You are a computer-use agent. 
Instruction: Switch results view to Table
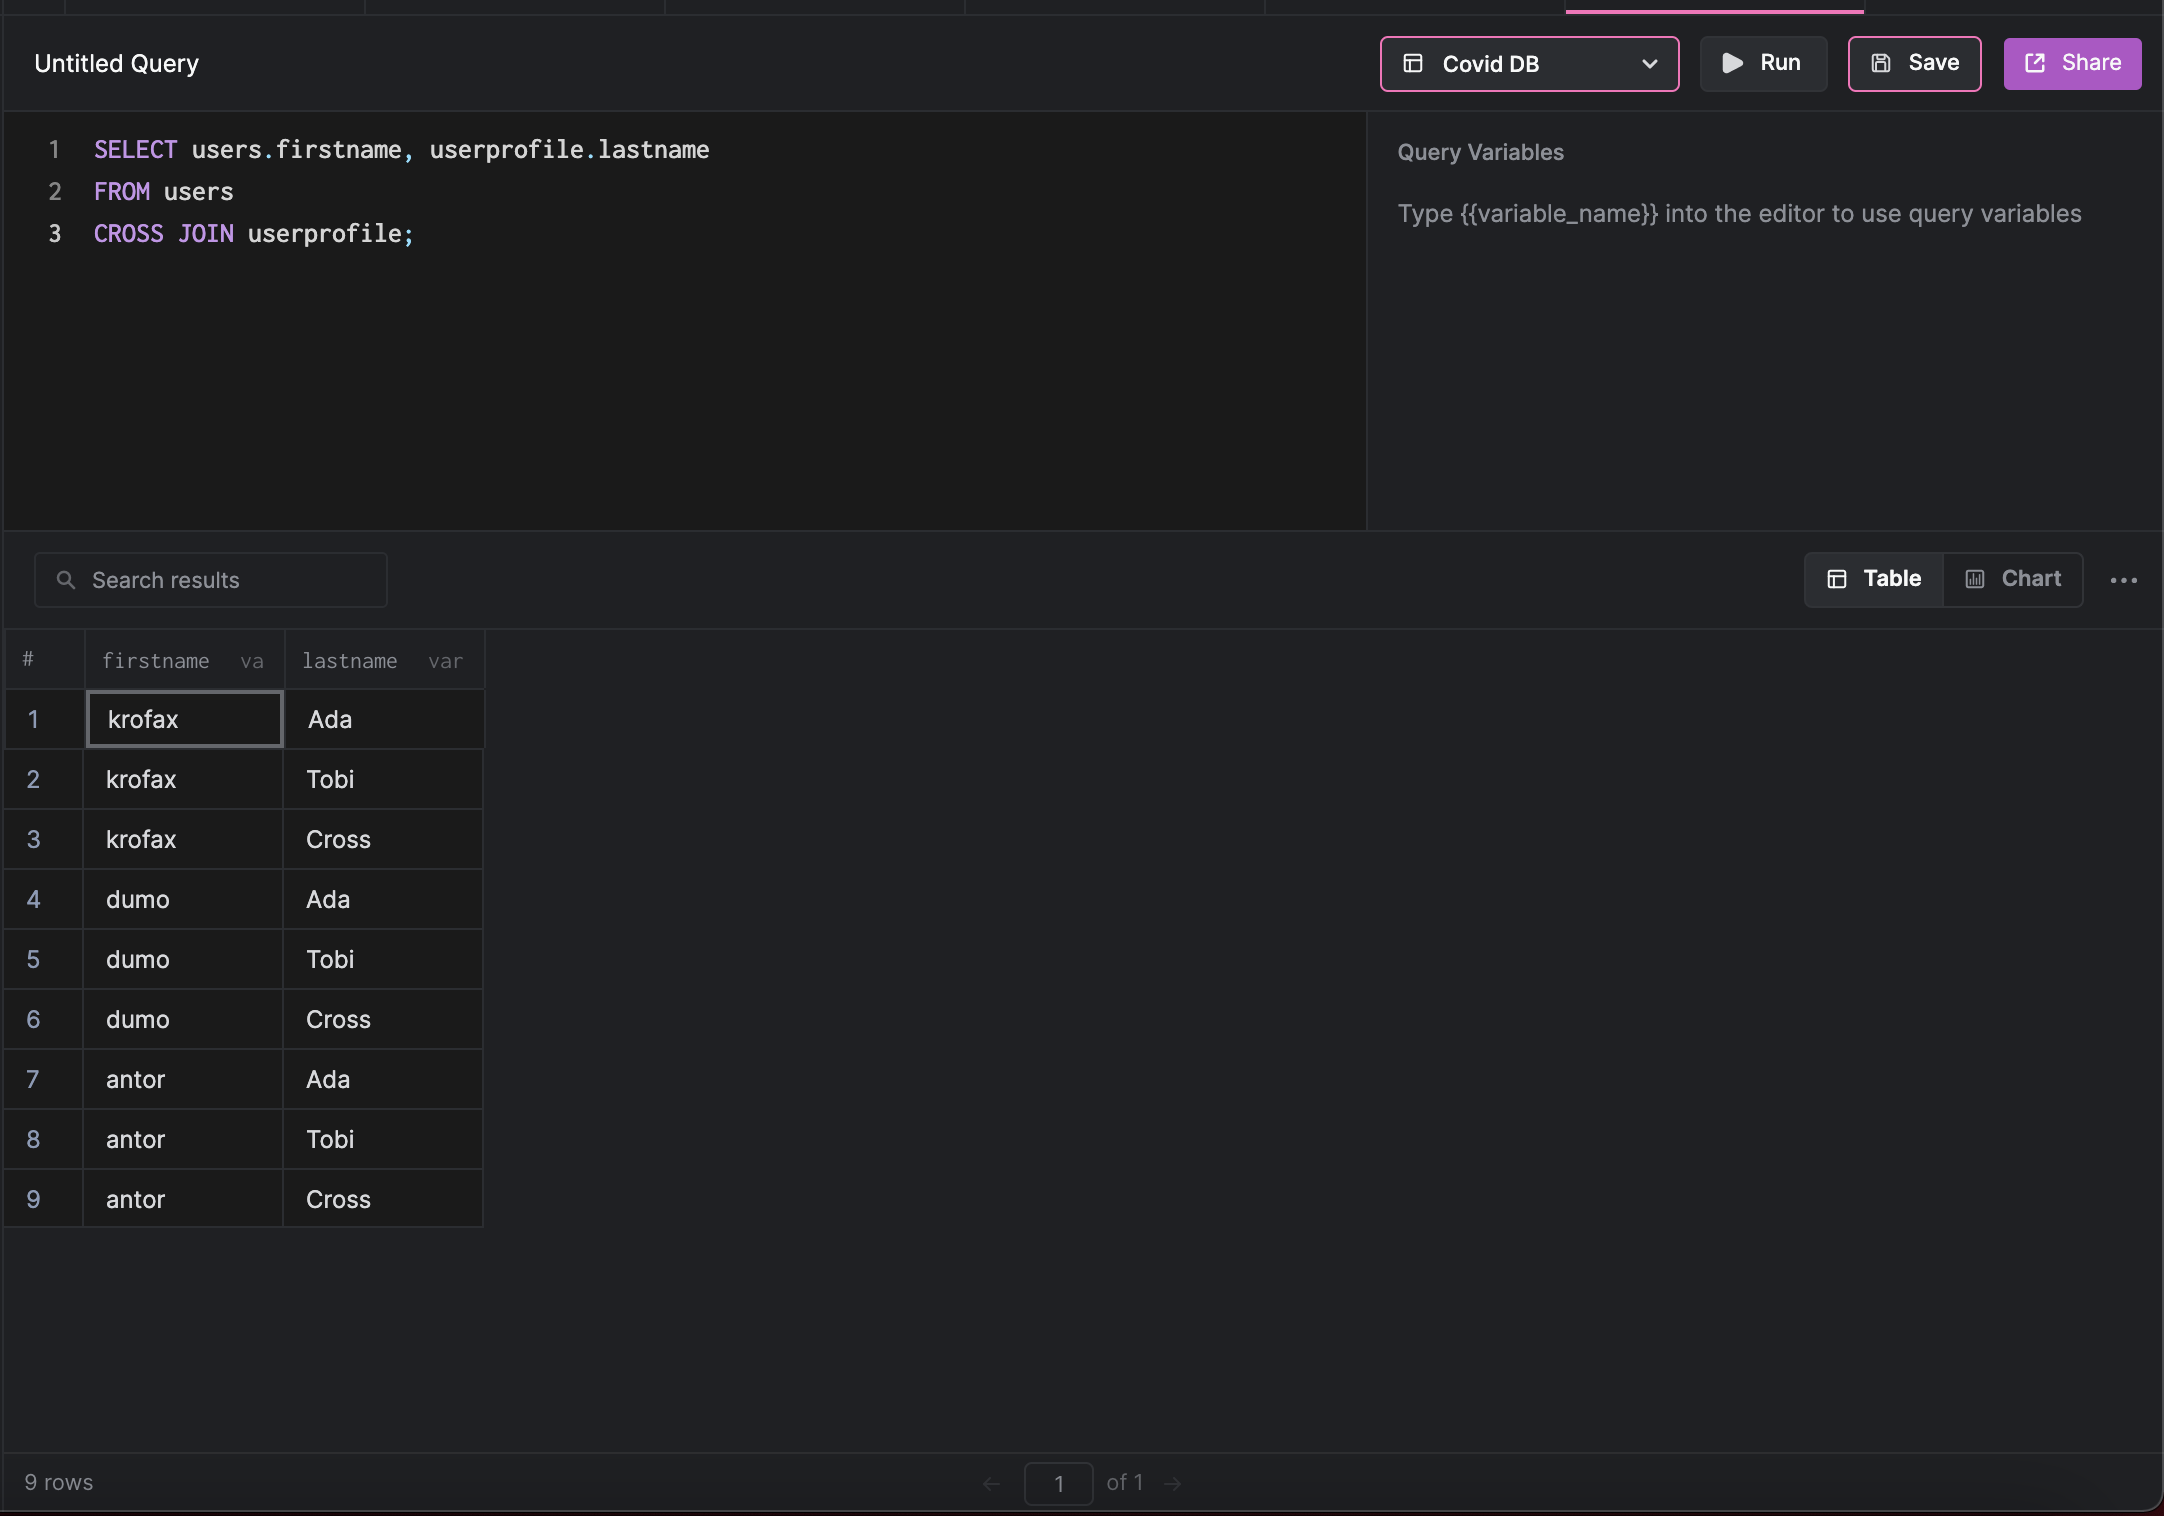1874,579
